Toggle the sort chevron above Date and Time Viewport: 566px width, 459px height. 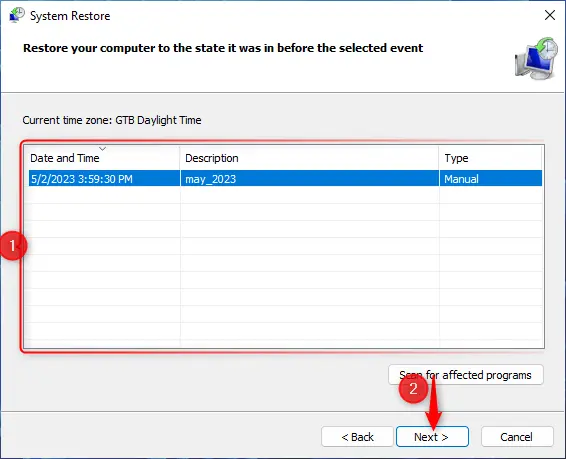(x=103, y=149)
